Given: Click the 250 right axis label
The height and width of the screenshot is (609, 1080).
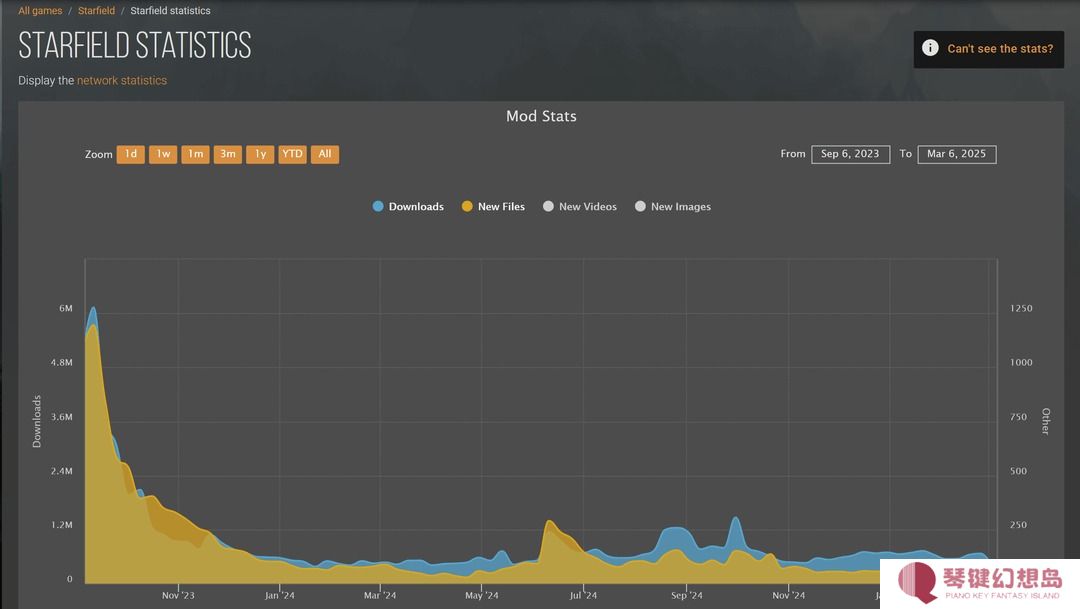Looking at the screenshot, I should coord(1019,525).
